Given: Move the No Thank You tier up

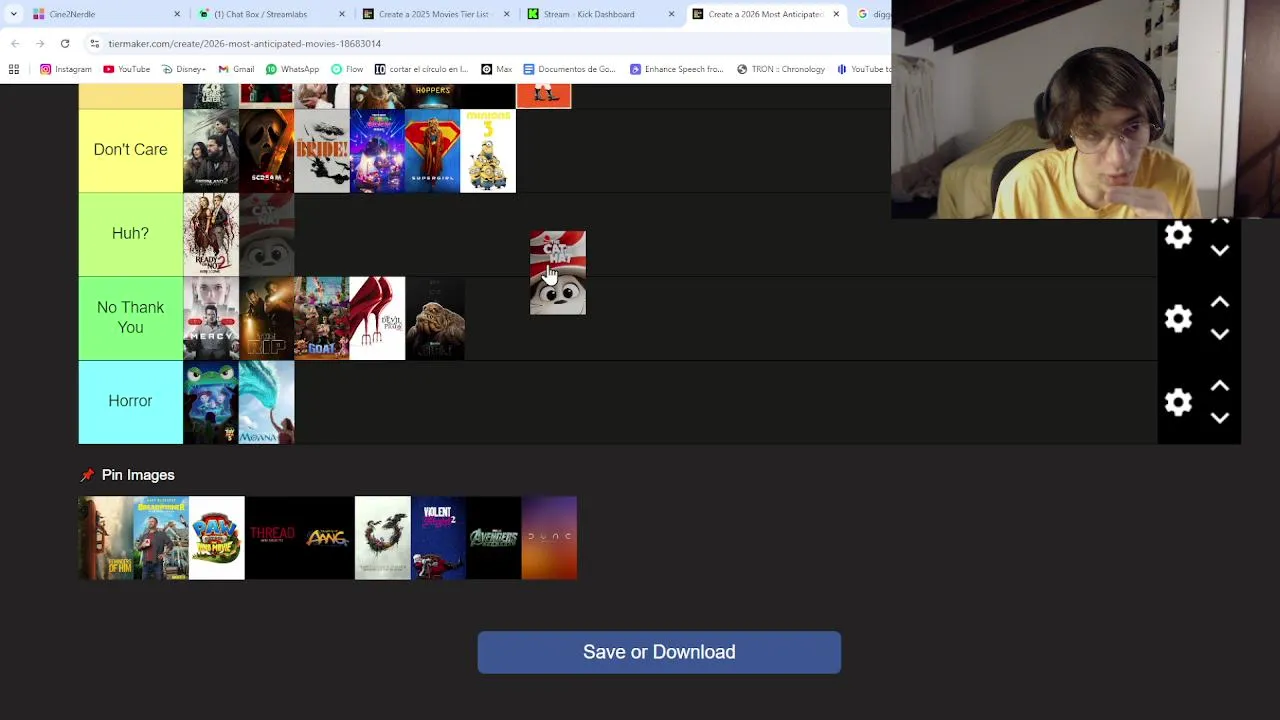Looking at the screenshot, I should (x=1220, y=302).
